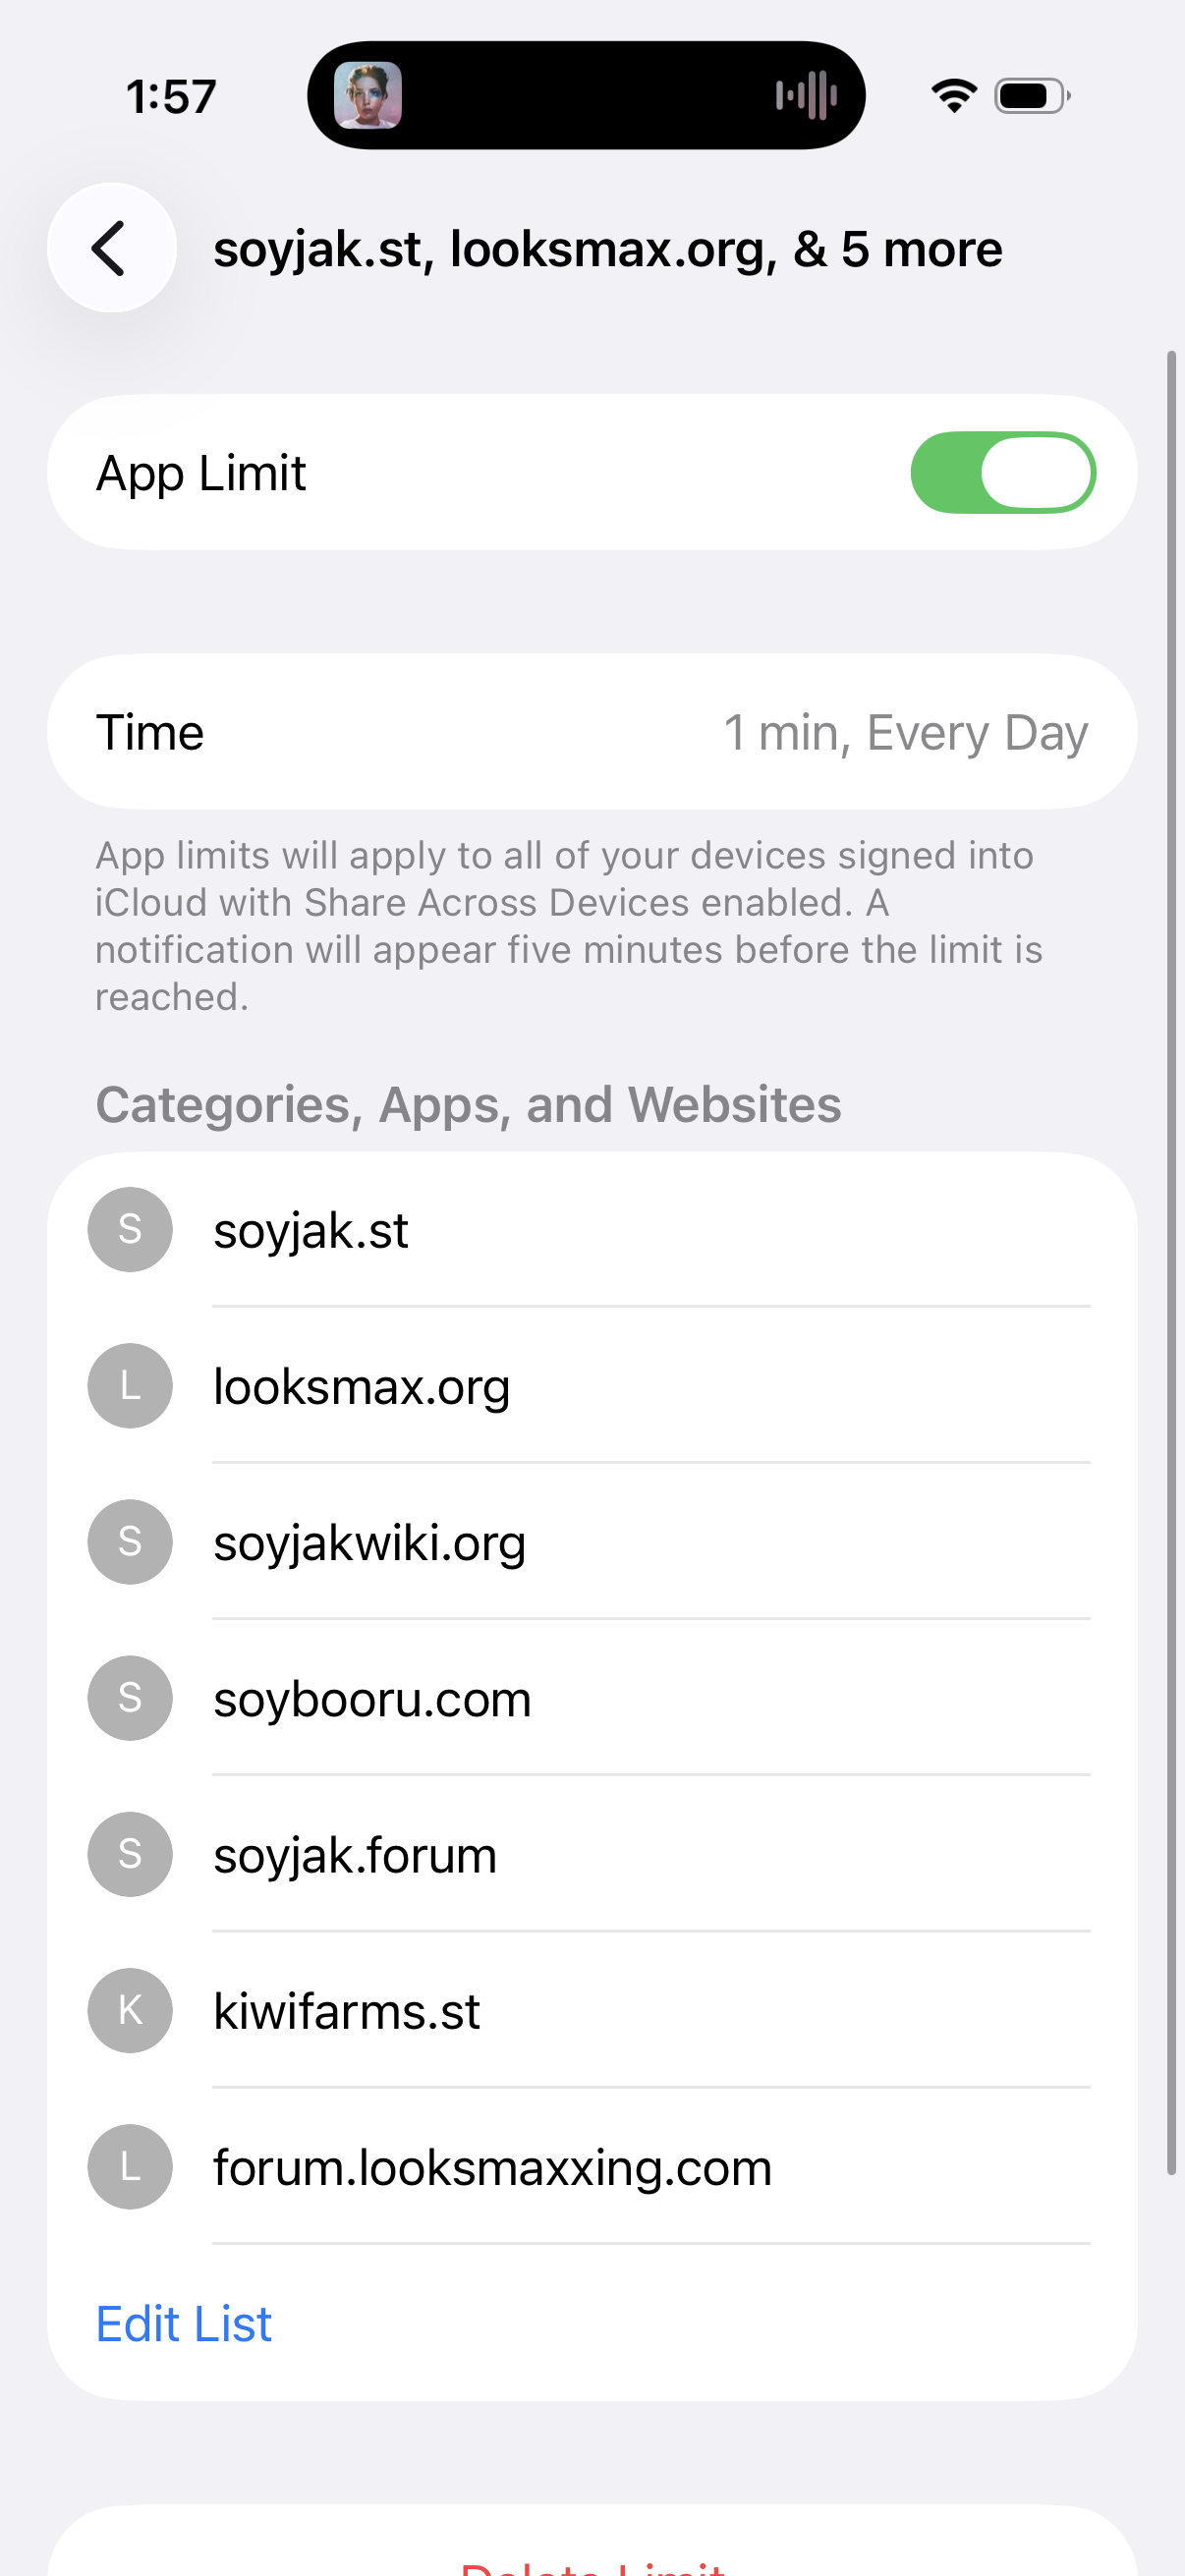The height and width of the screenshot is (2576, 1185).
Task: Tap the 1:57 clock in status bar
Action: pyautogui.click(x=171, y=97)
